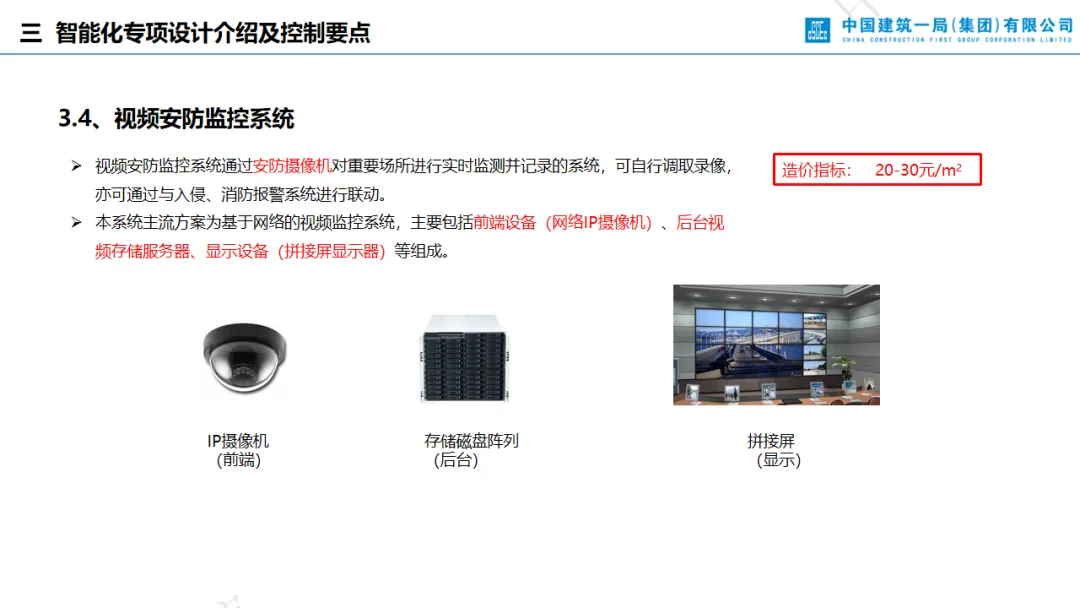Click the second arrow bullet point icon
The image size is (1080, 608).
tap(76, 222)
